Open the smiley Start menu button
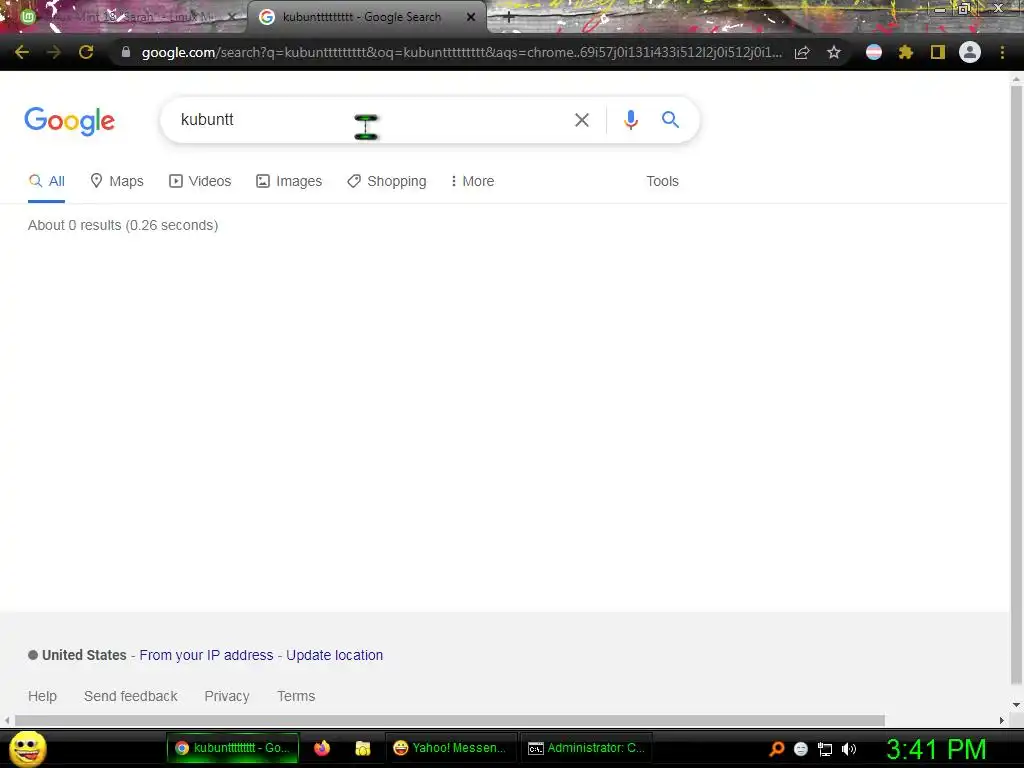 (28, 748)
